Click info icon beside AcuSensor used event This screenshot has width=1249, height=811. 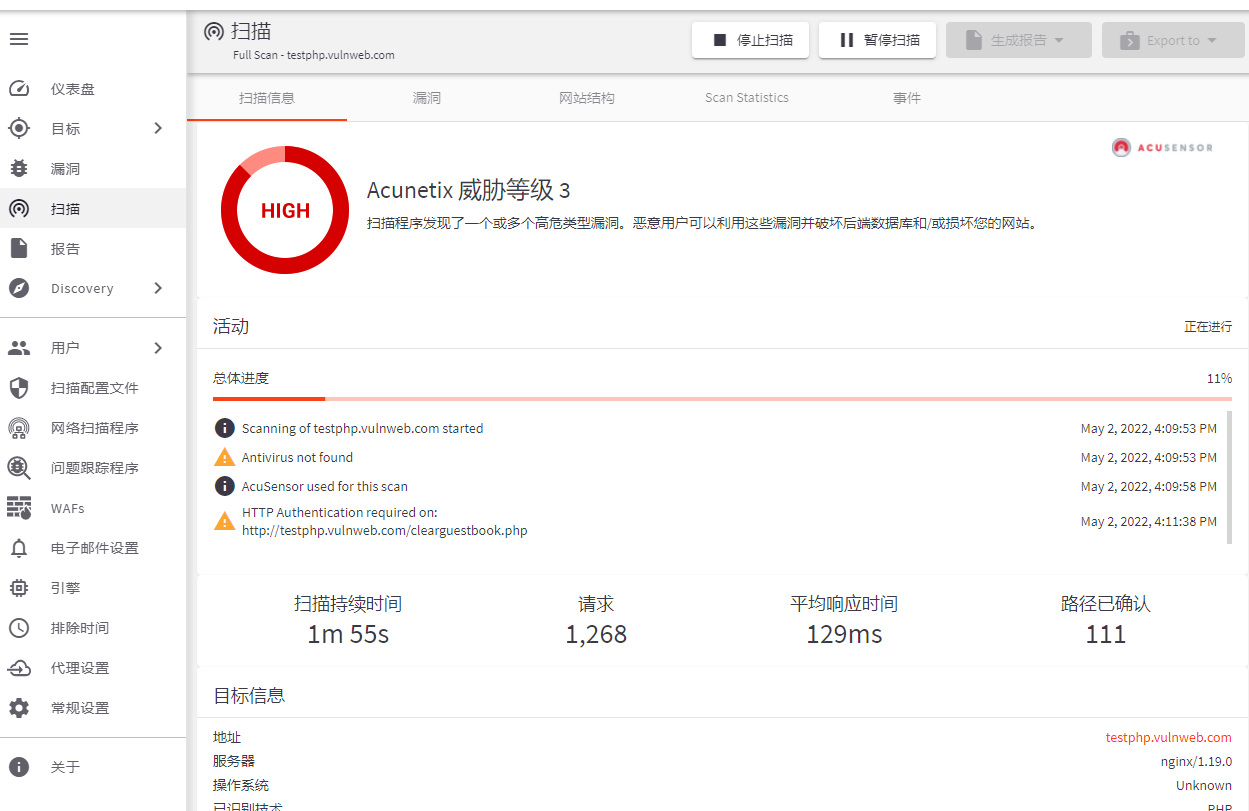tap(225, 486)
